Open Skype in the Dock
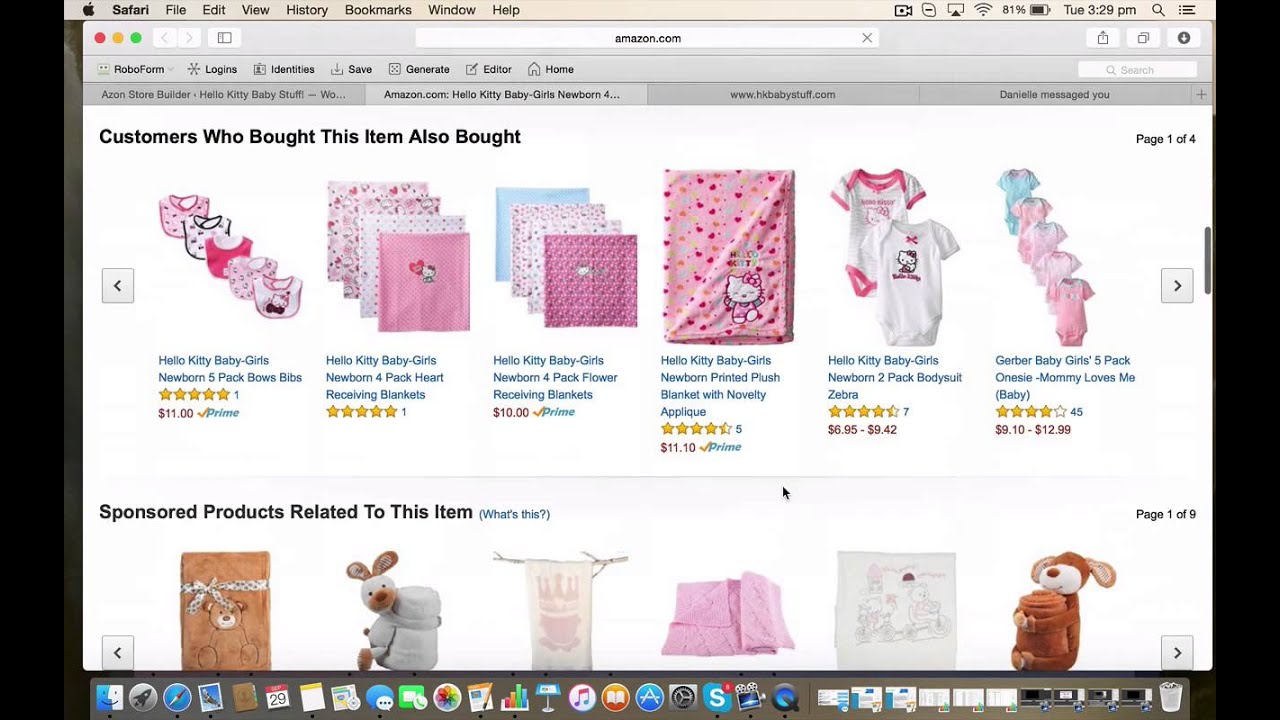 tap(717, 697)
